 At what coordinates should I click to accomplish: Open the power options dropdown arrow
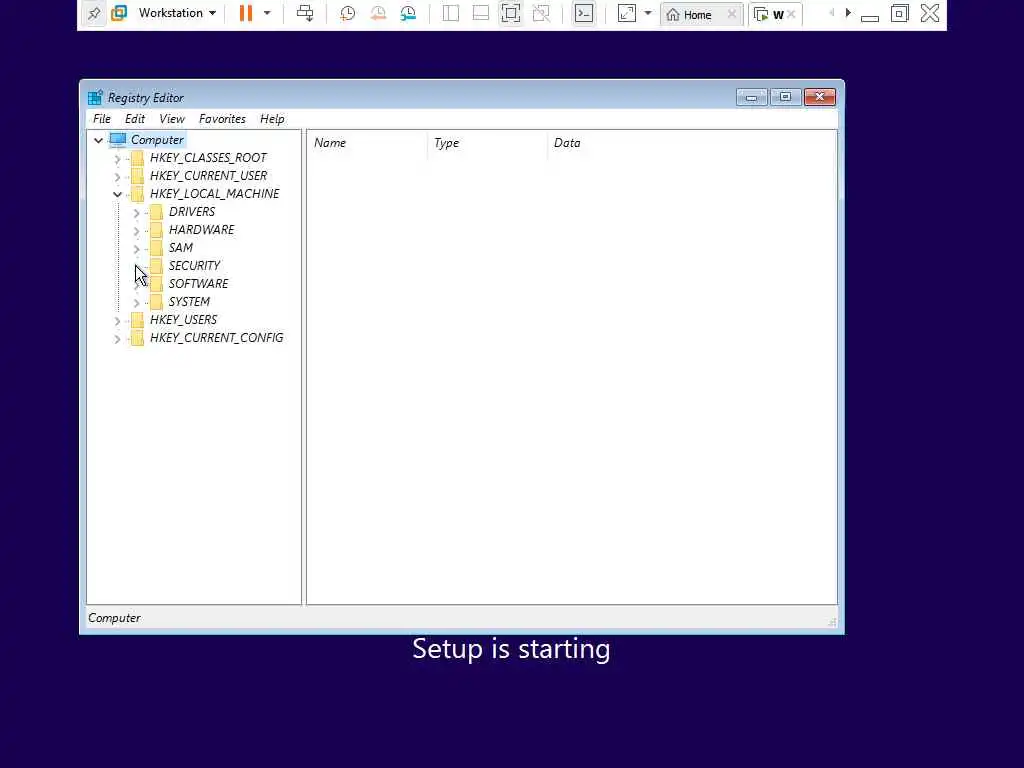(266, 13)
